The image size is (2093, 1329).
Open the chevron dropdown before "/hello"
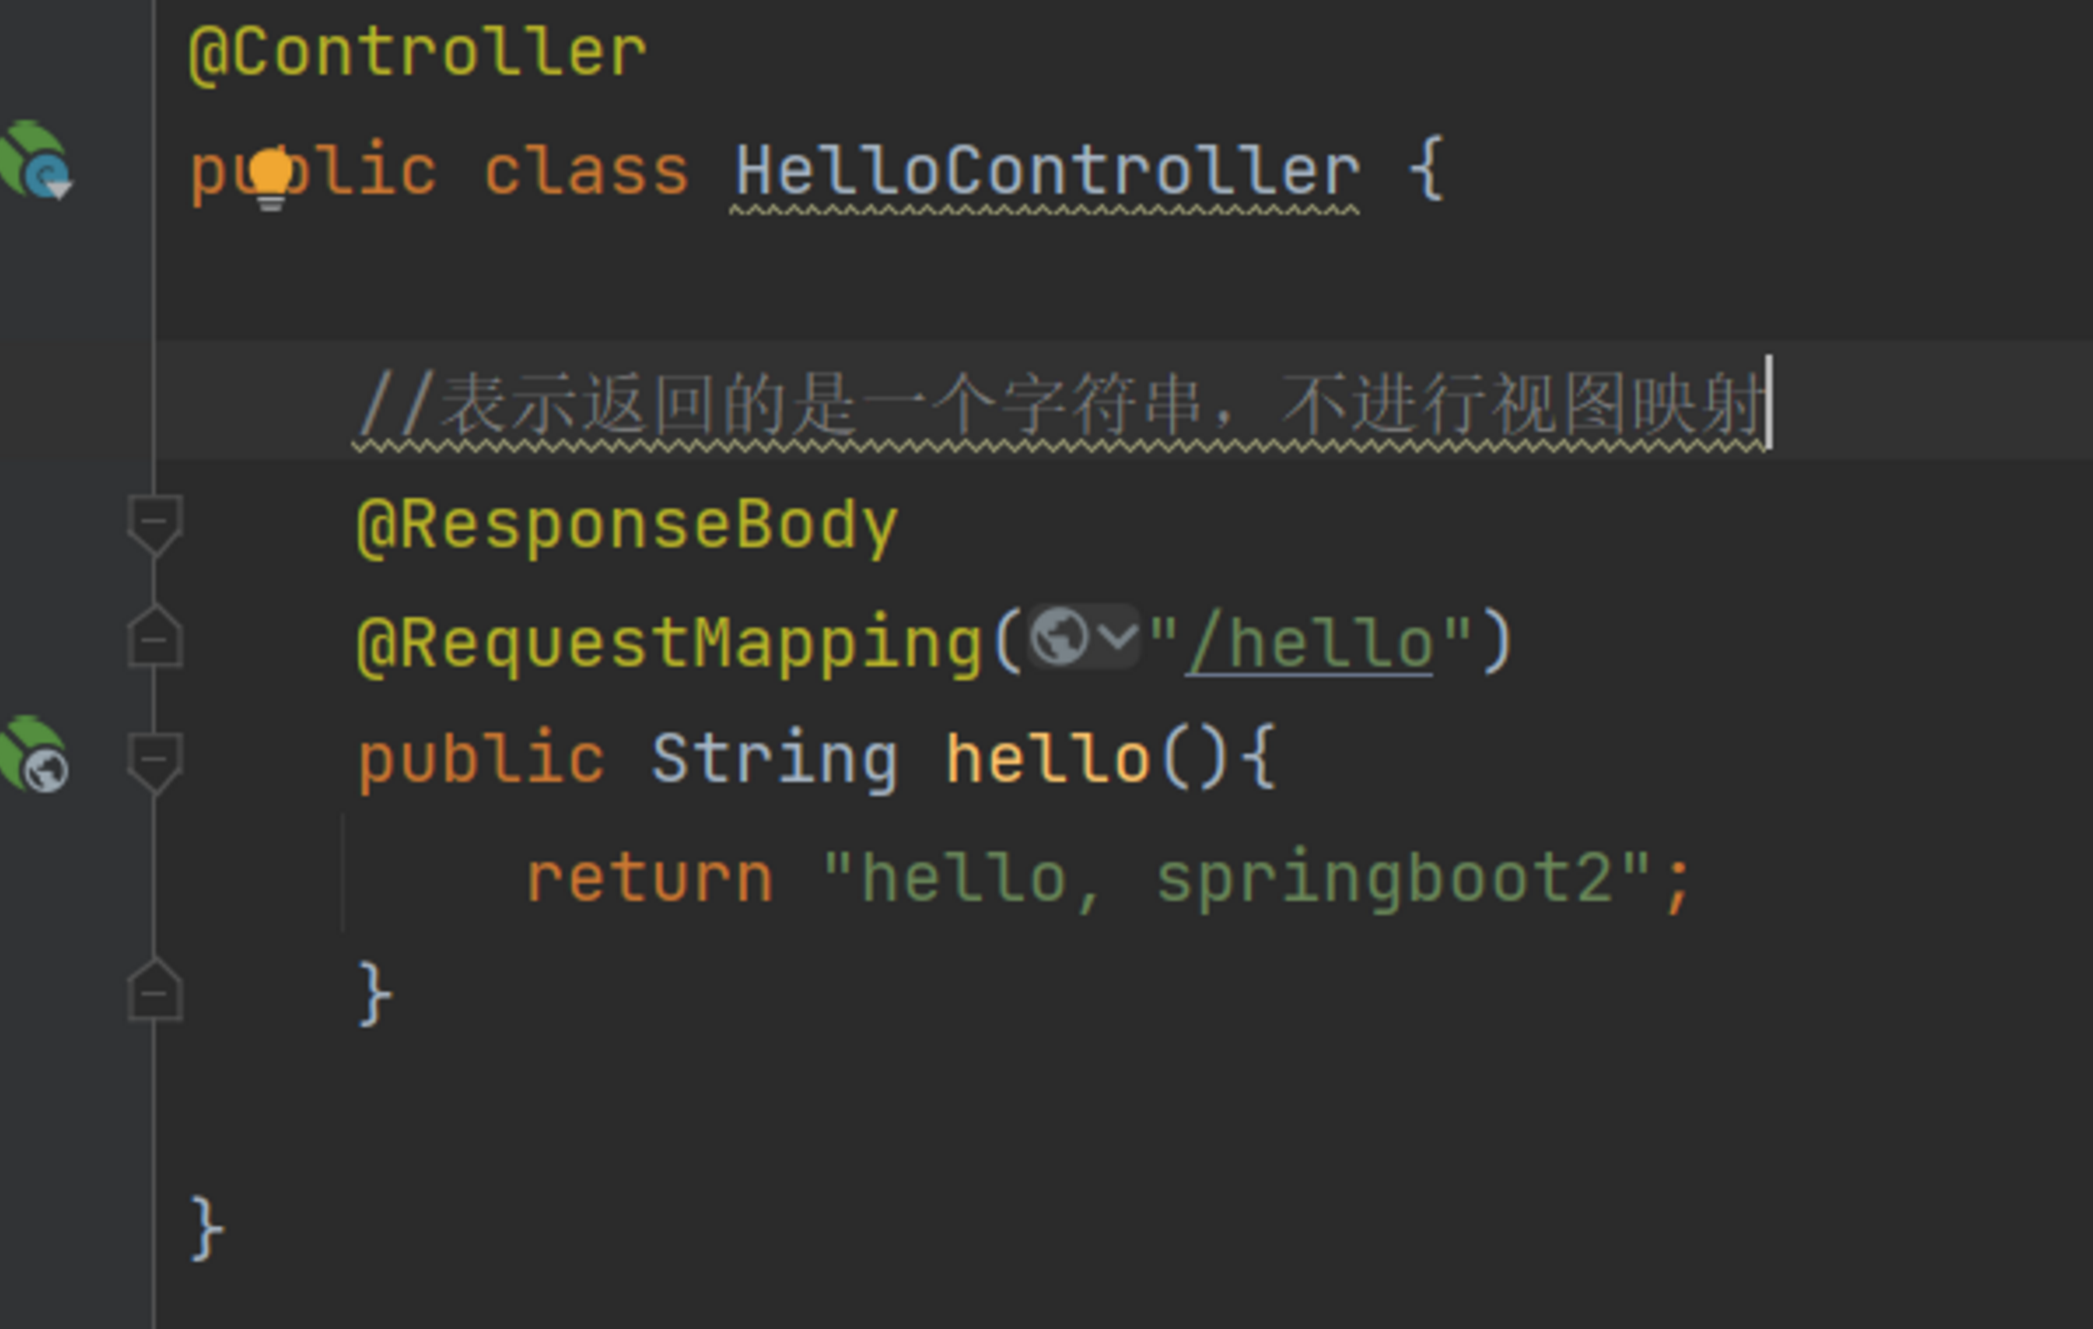1118,636
